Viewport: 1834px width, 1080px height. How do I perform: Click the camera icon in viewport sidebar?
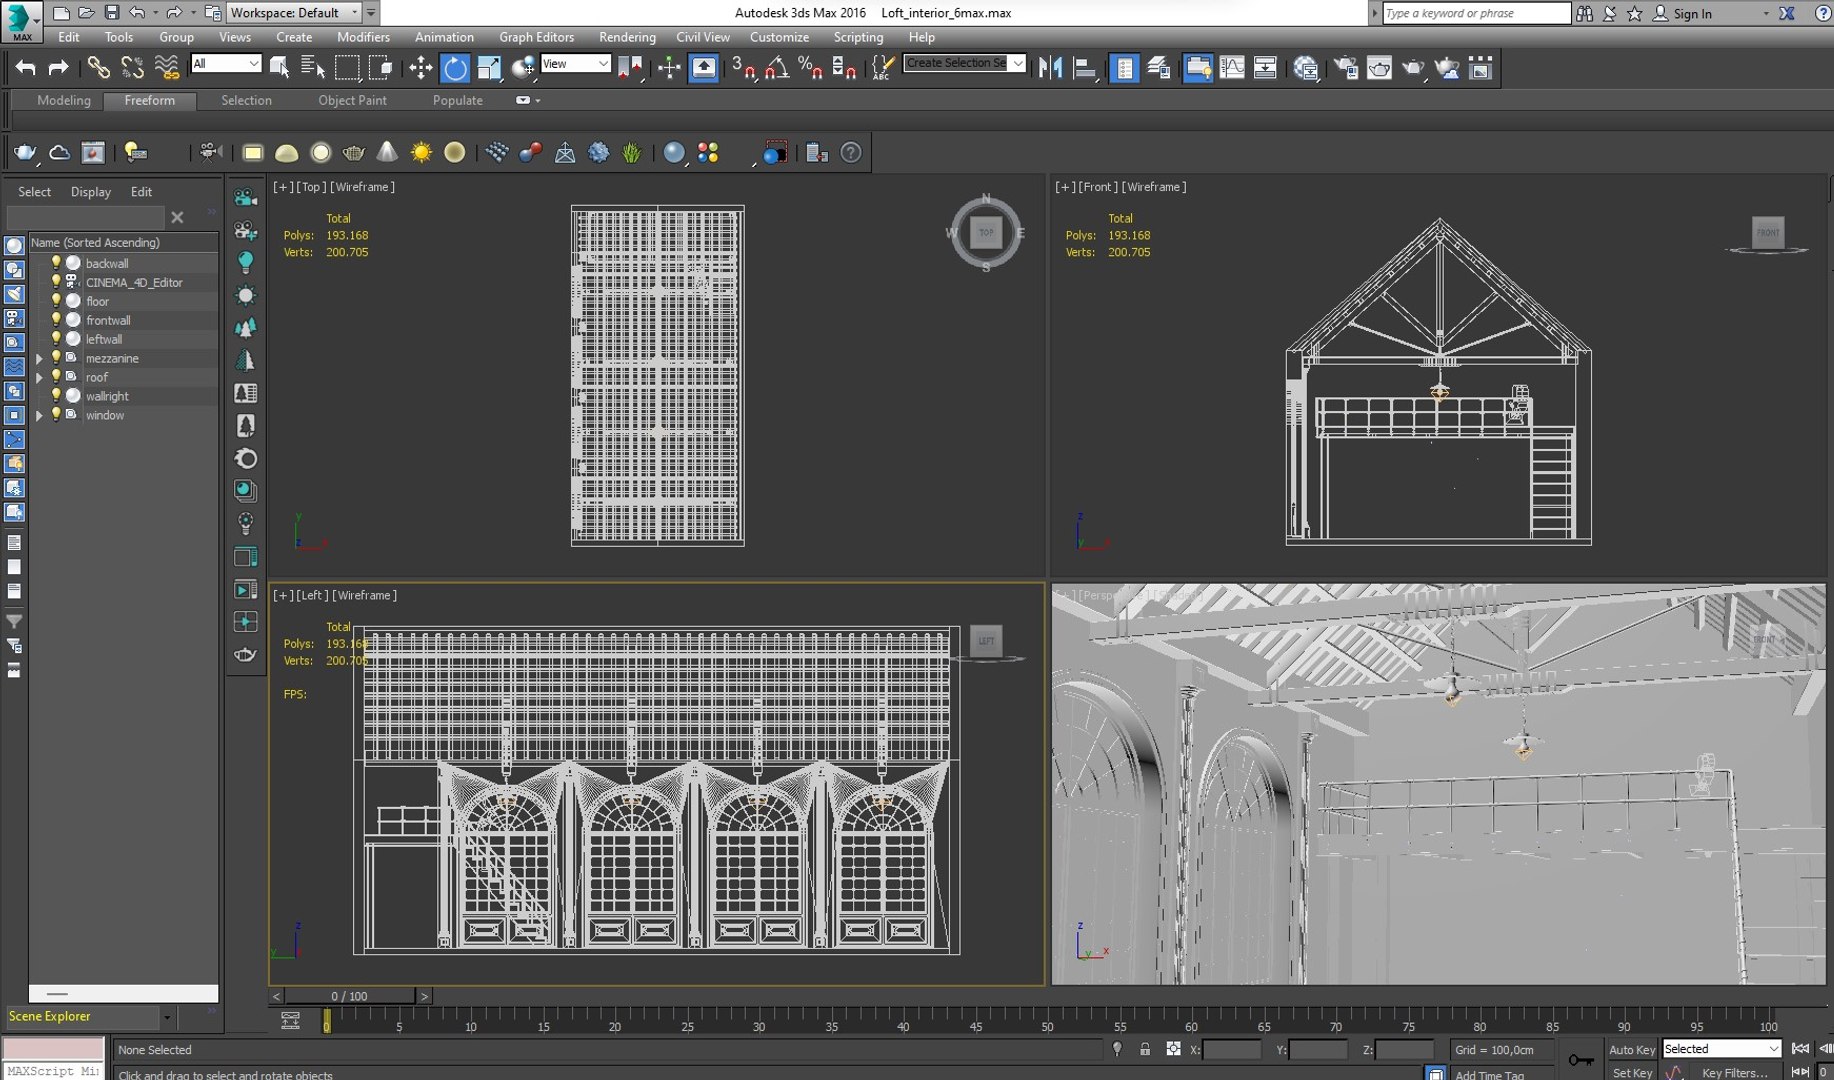tap(245, 197)
